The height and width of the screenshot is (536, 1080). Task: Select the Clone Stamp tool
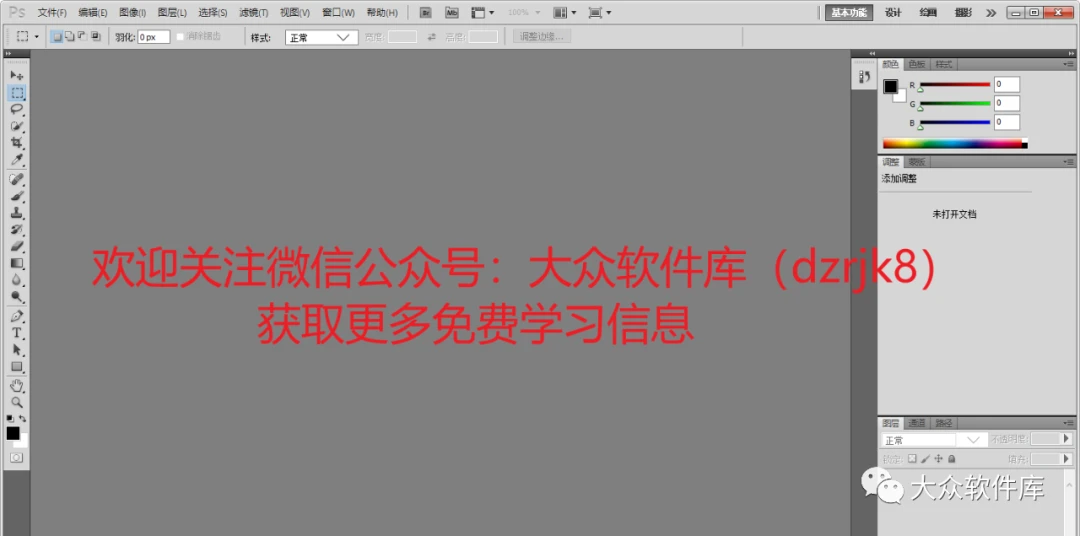[x=17, y=213]
